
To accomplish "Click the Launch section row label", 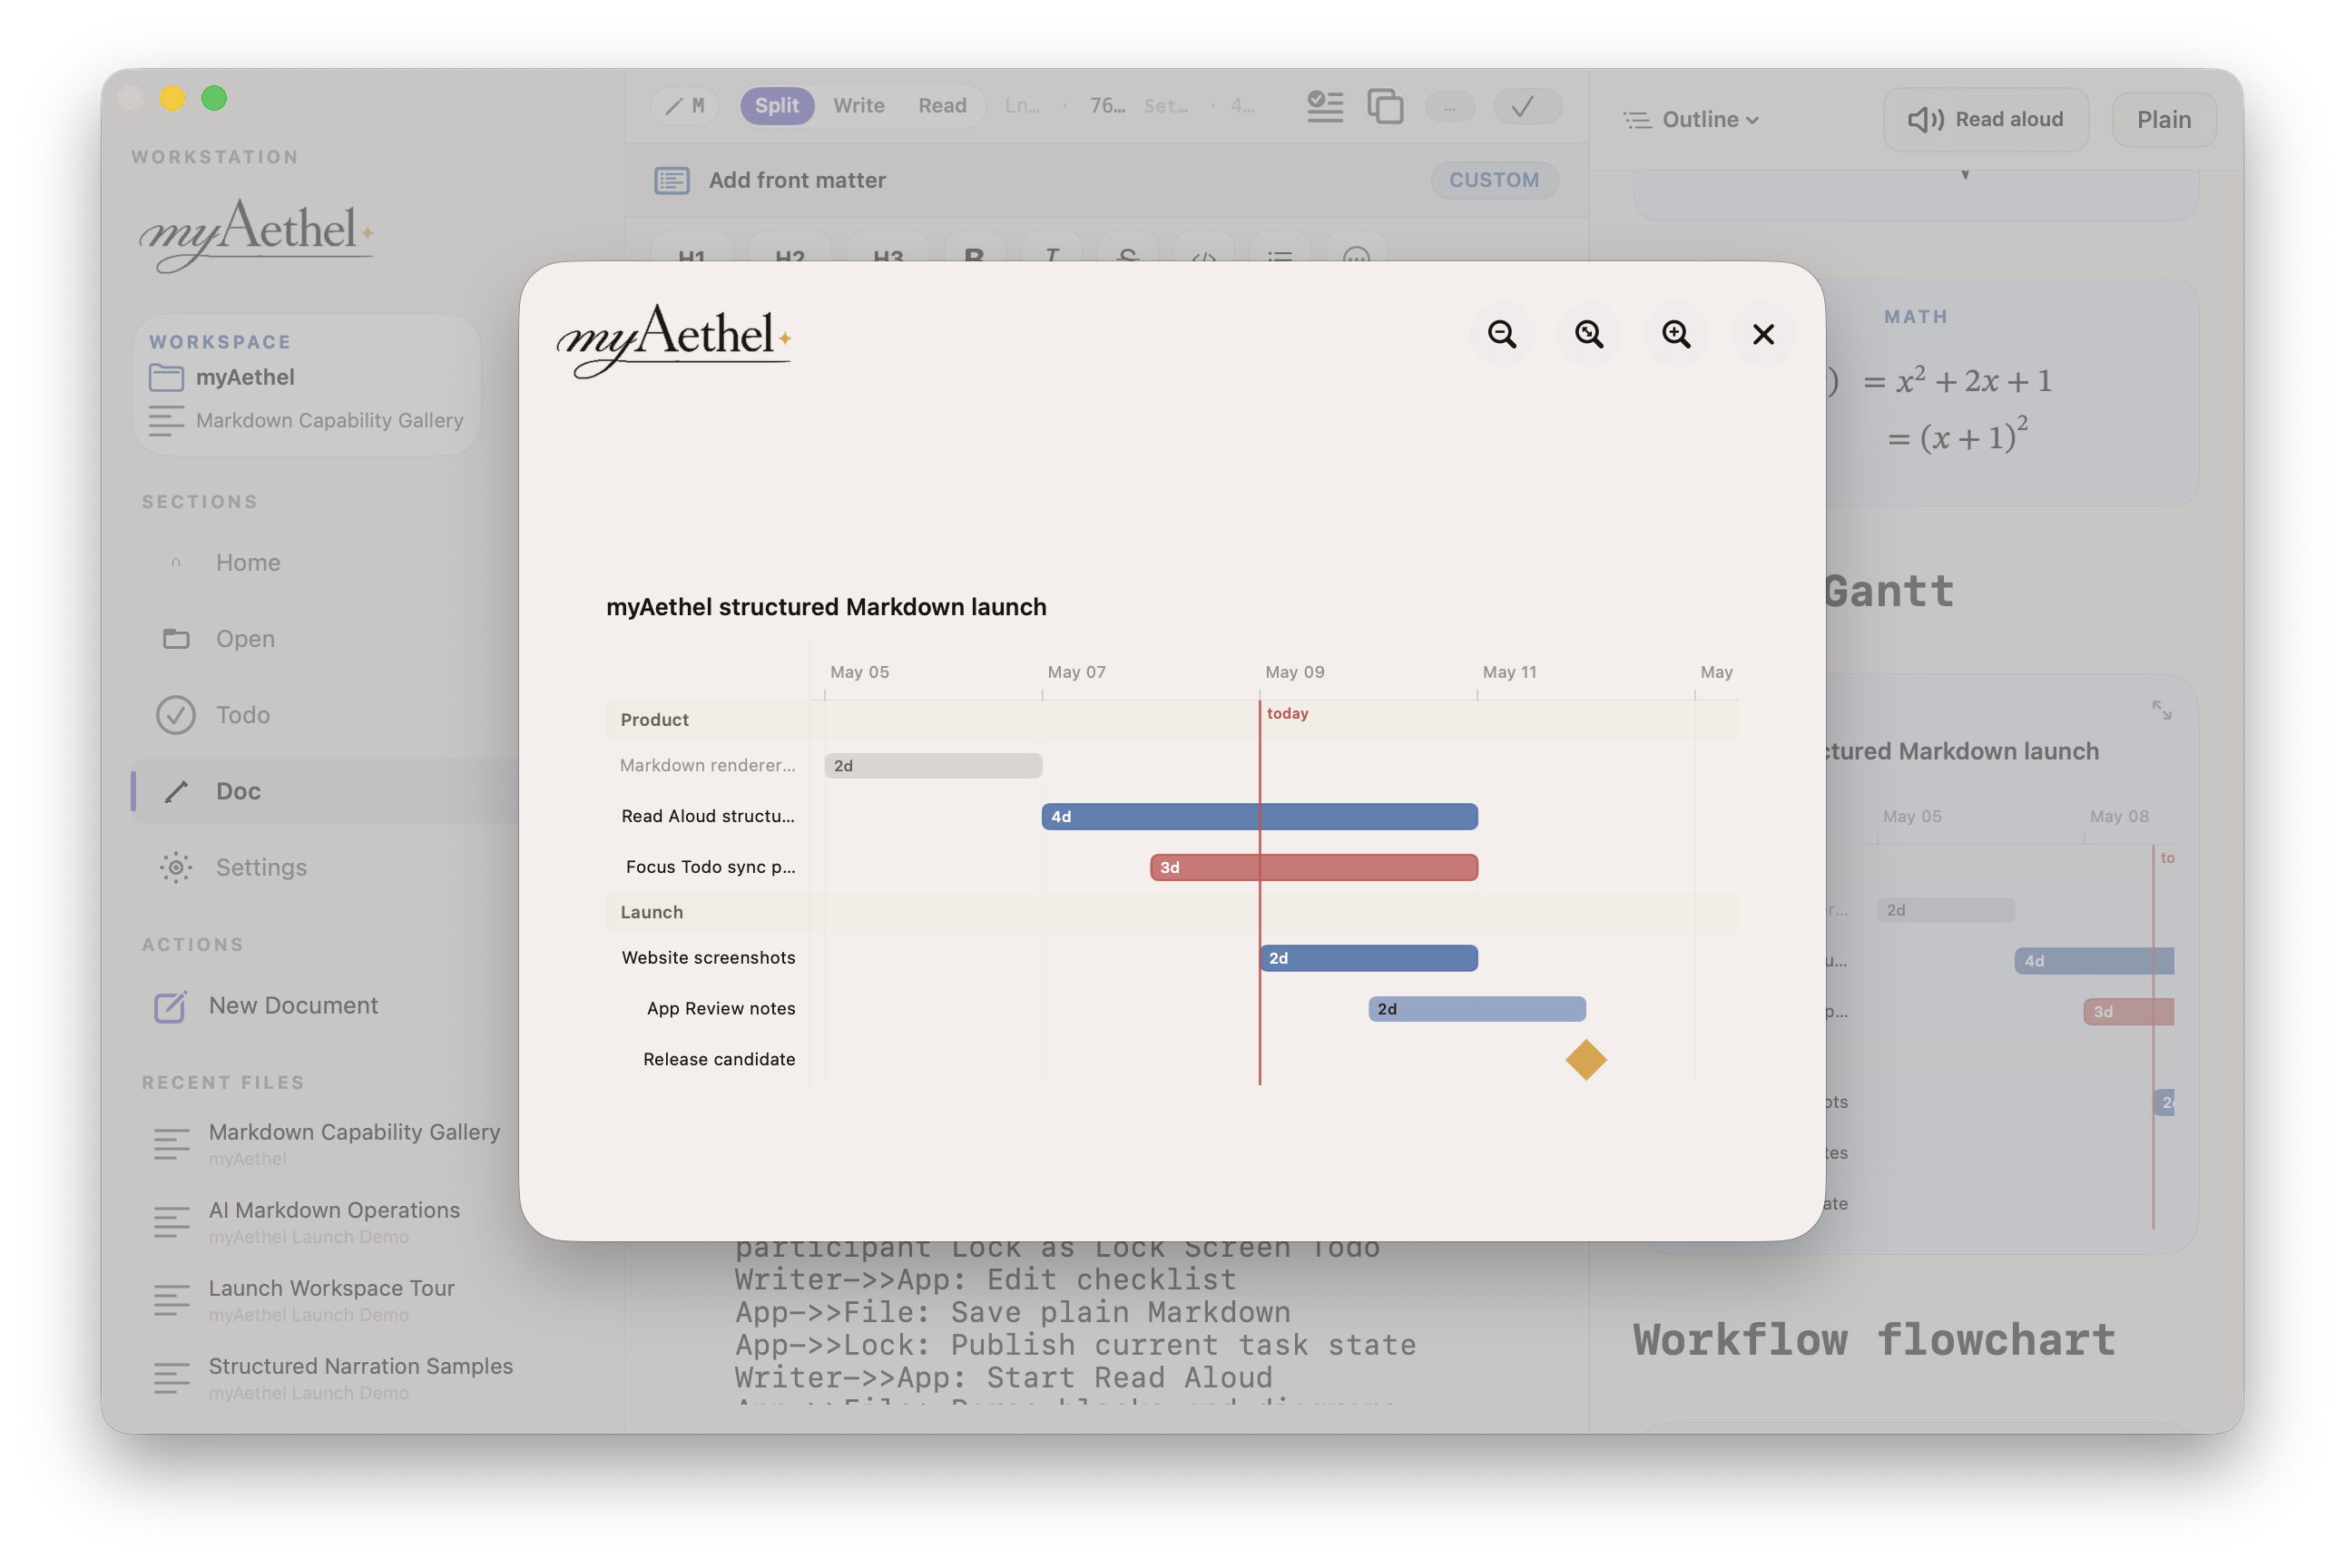I will tap(651, 912).
